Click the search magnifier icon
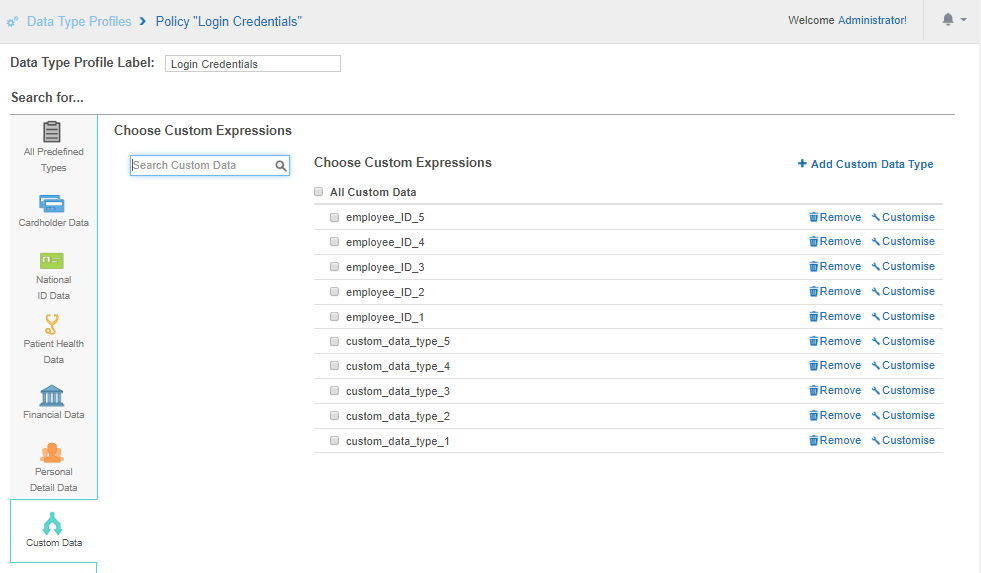This screenshot has width=981, height=573. [282, 166]
